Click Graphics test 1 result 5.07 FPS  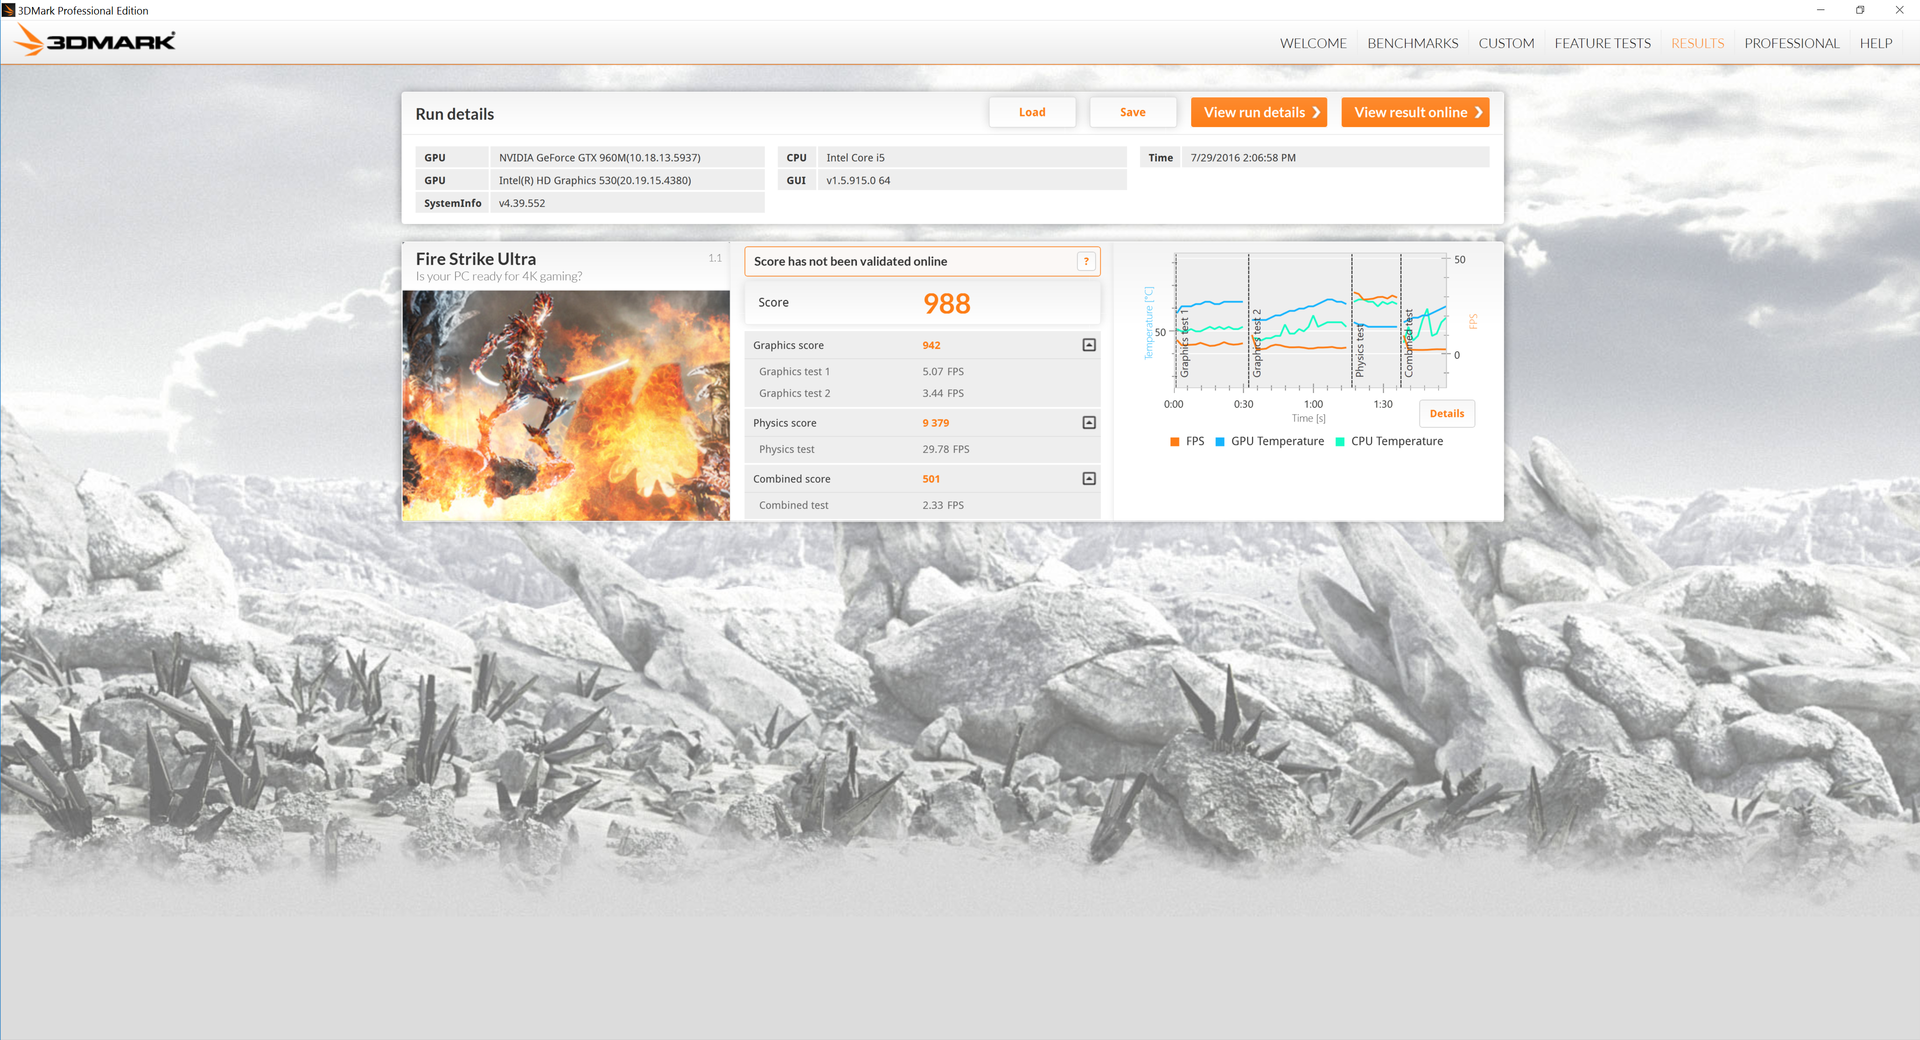[943, 371]
